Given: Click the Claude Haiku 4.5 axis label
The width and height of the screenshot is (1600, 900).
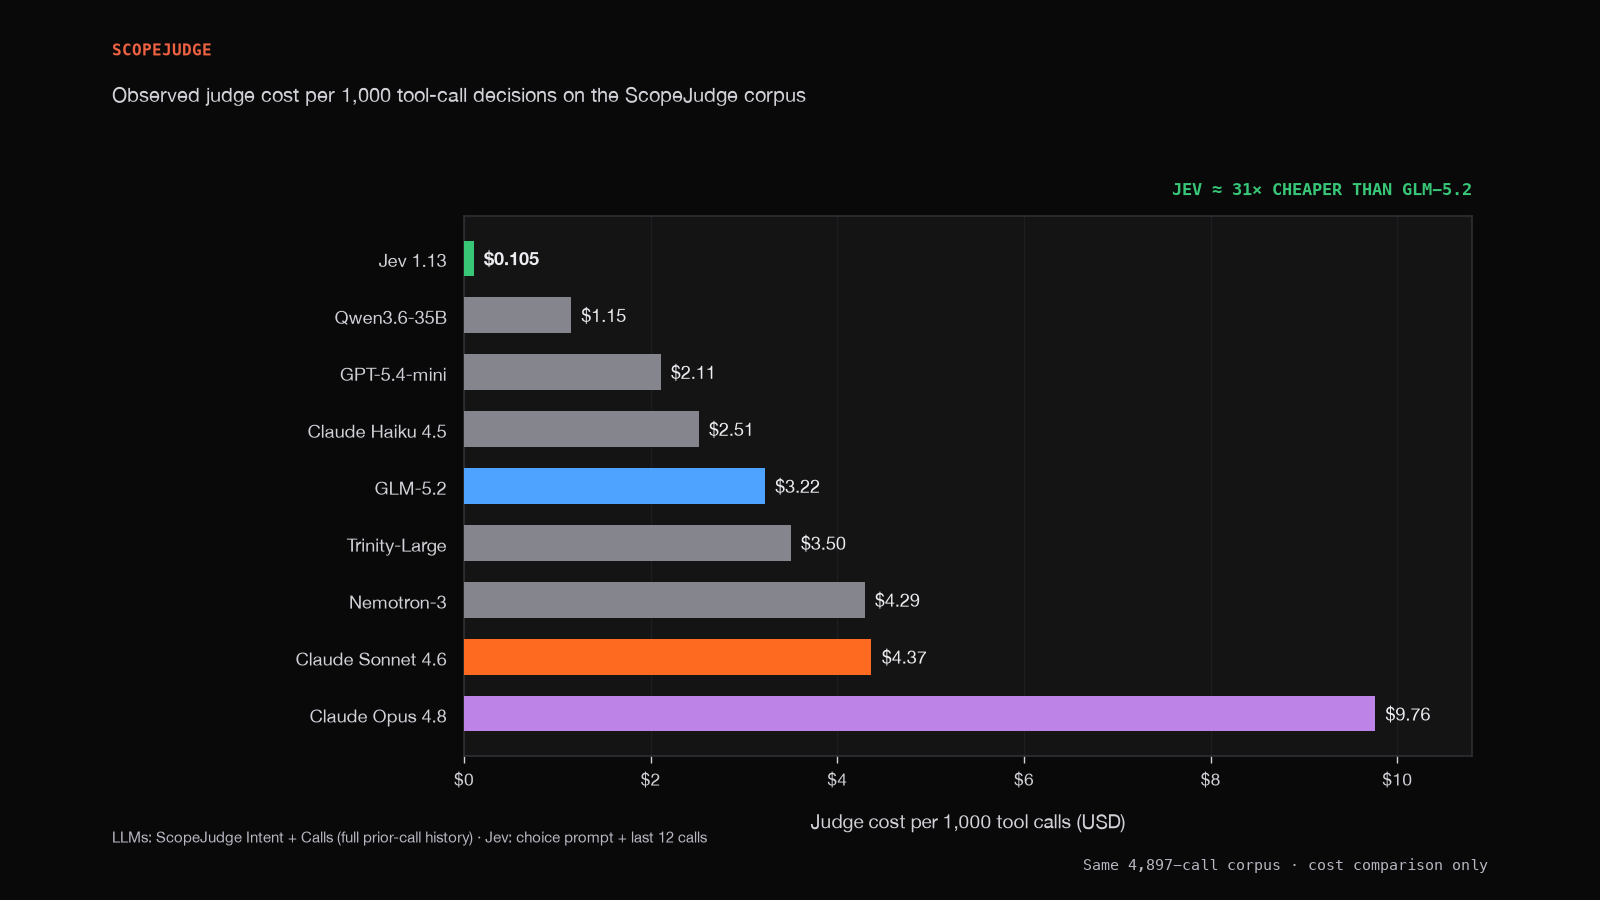Looking at the screenshot, I should point(377,432).
